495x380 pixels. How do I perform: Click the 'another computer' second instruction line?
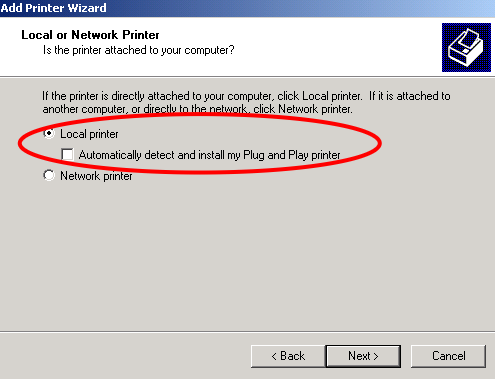pos(197,109)
